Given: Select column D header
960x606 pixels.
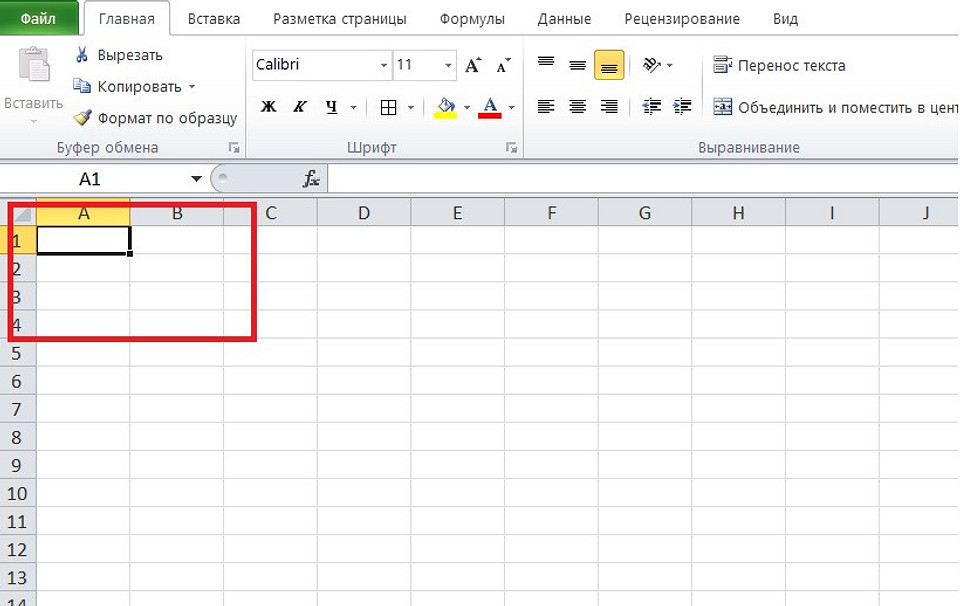Looking at the screenshot, I should pyautogui.click(x=364, y=212).
